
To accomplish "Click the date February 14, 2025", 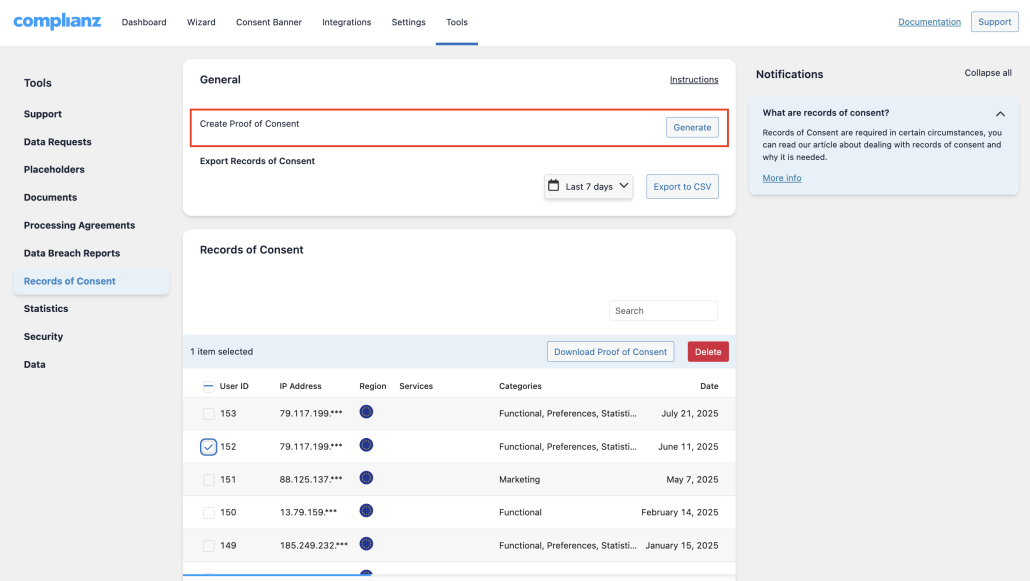I will pyautogui.click(x=680, y=513).
